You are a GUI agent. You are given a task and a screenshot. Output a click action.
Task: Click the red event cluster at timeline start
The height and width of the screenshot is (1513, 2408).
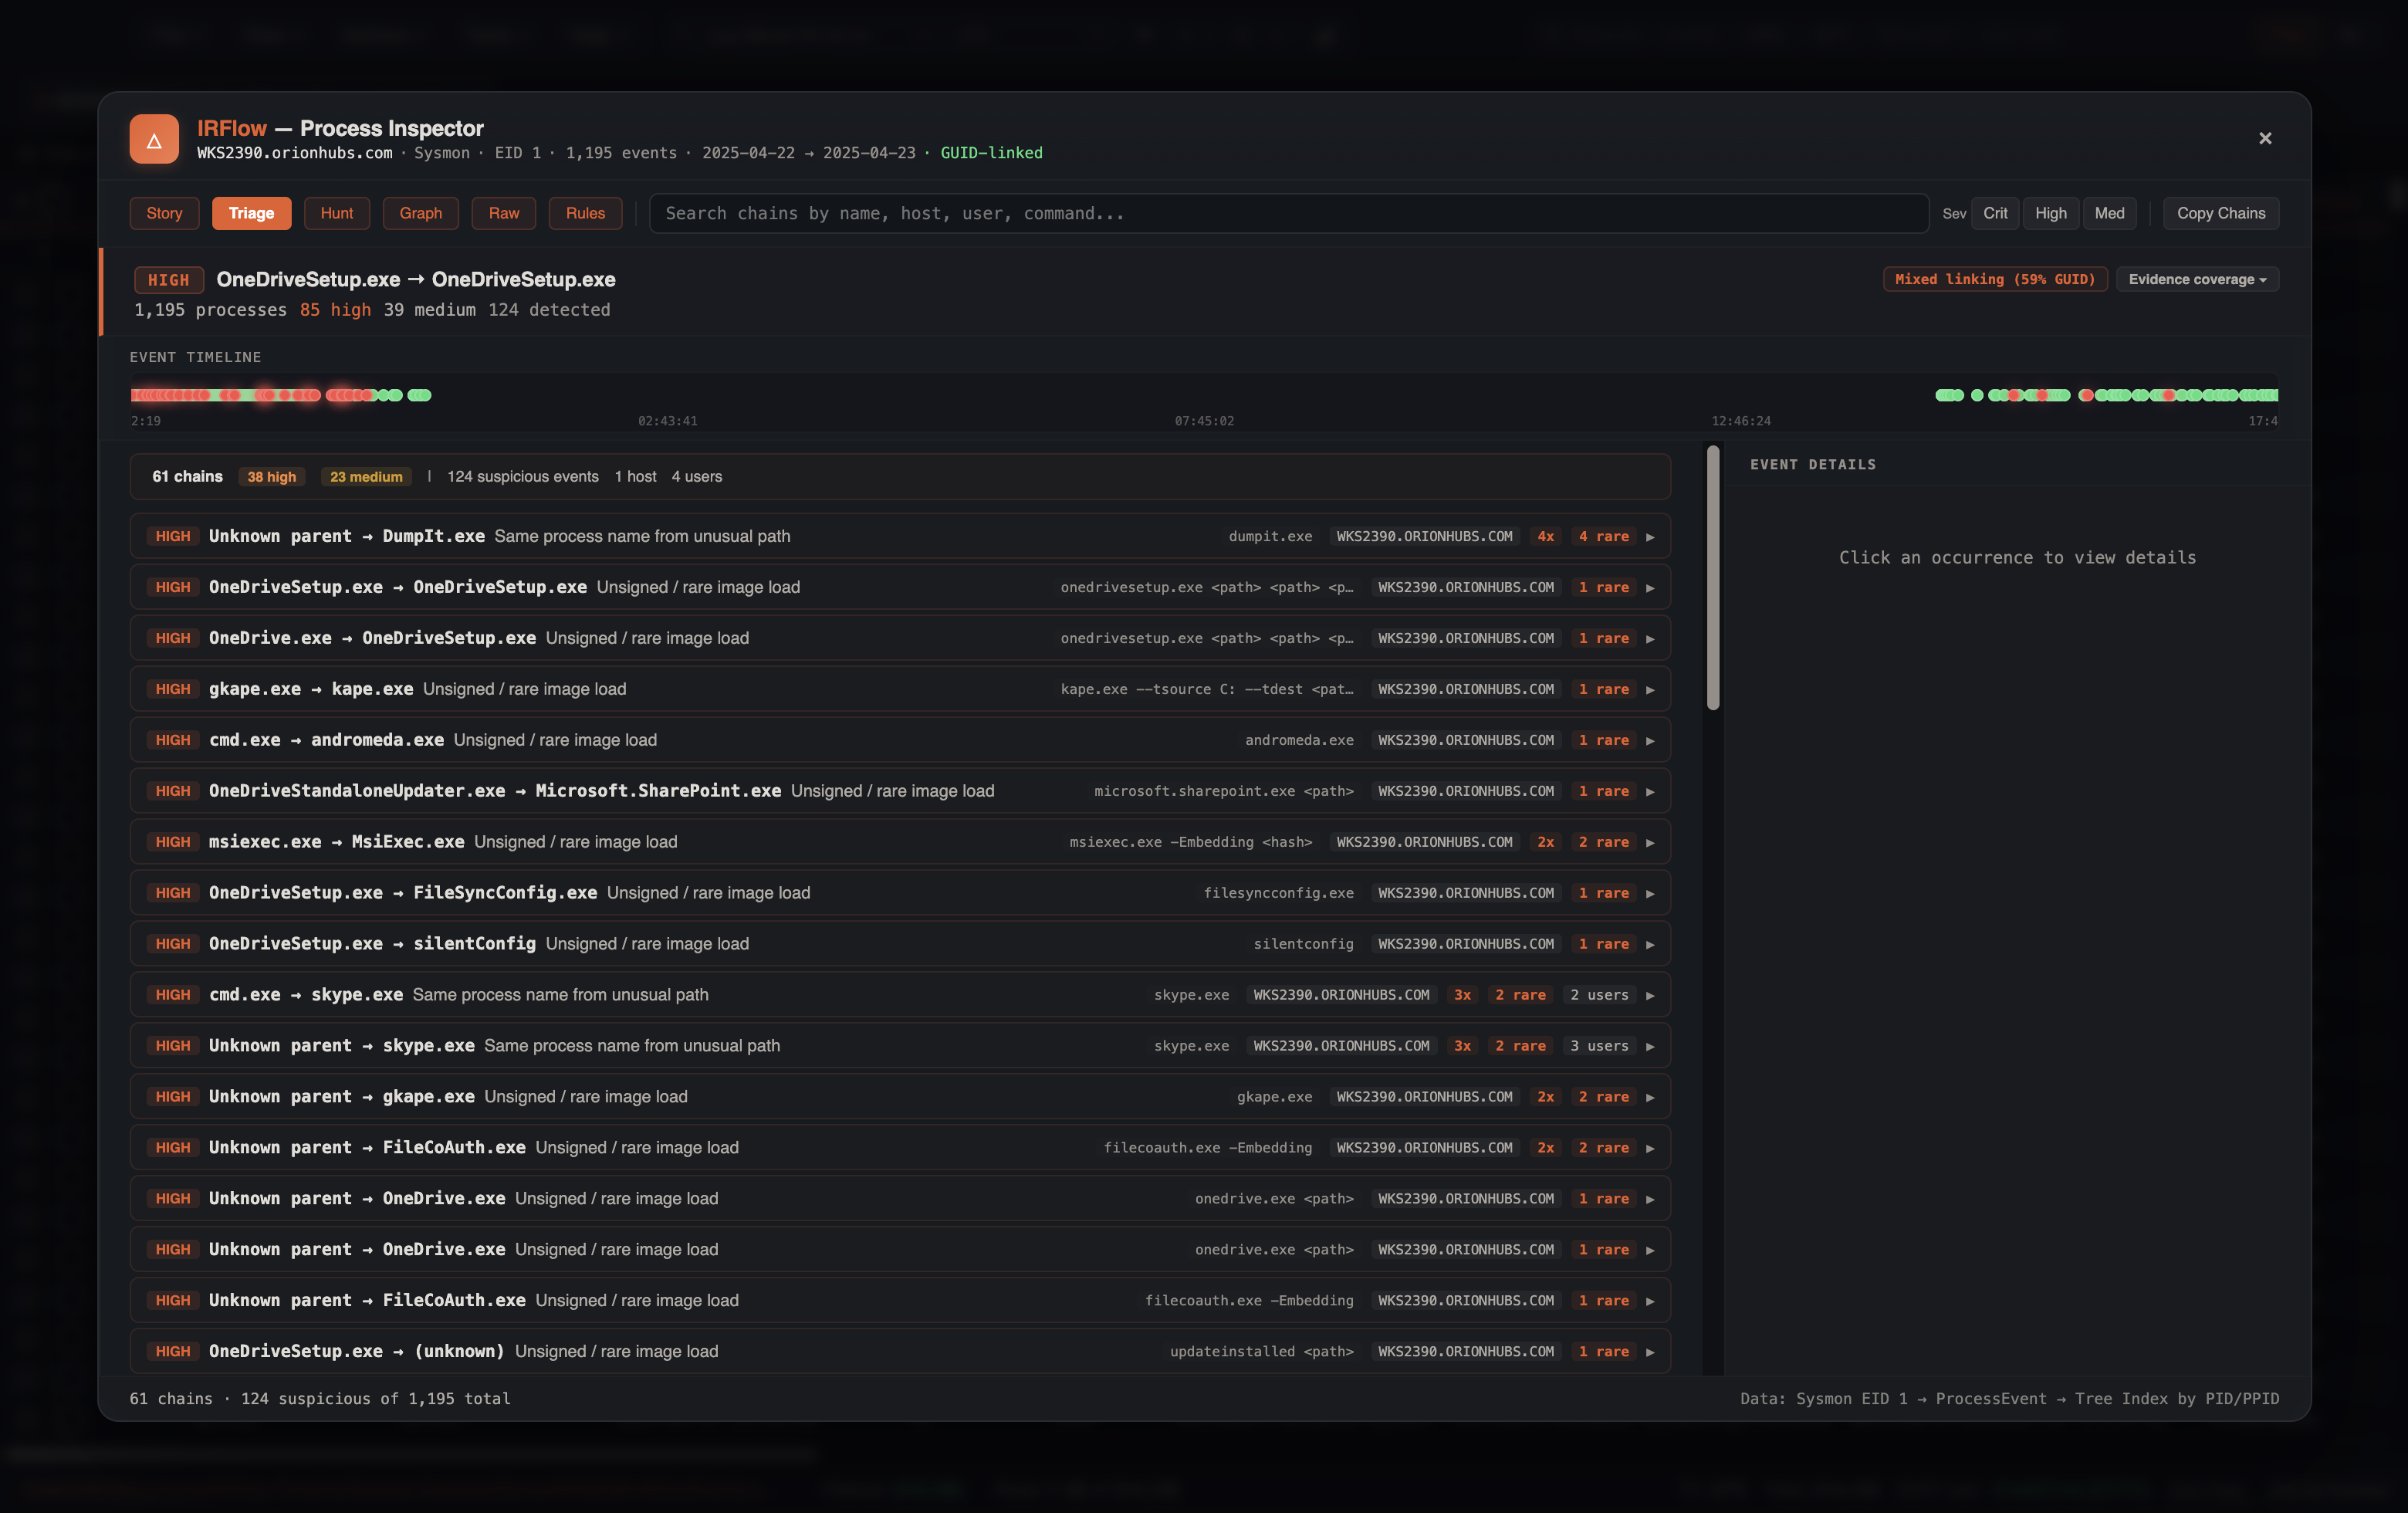pos(170,395)
